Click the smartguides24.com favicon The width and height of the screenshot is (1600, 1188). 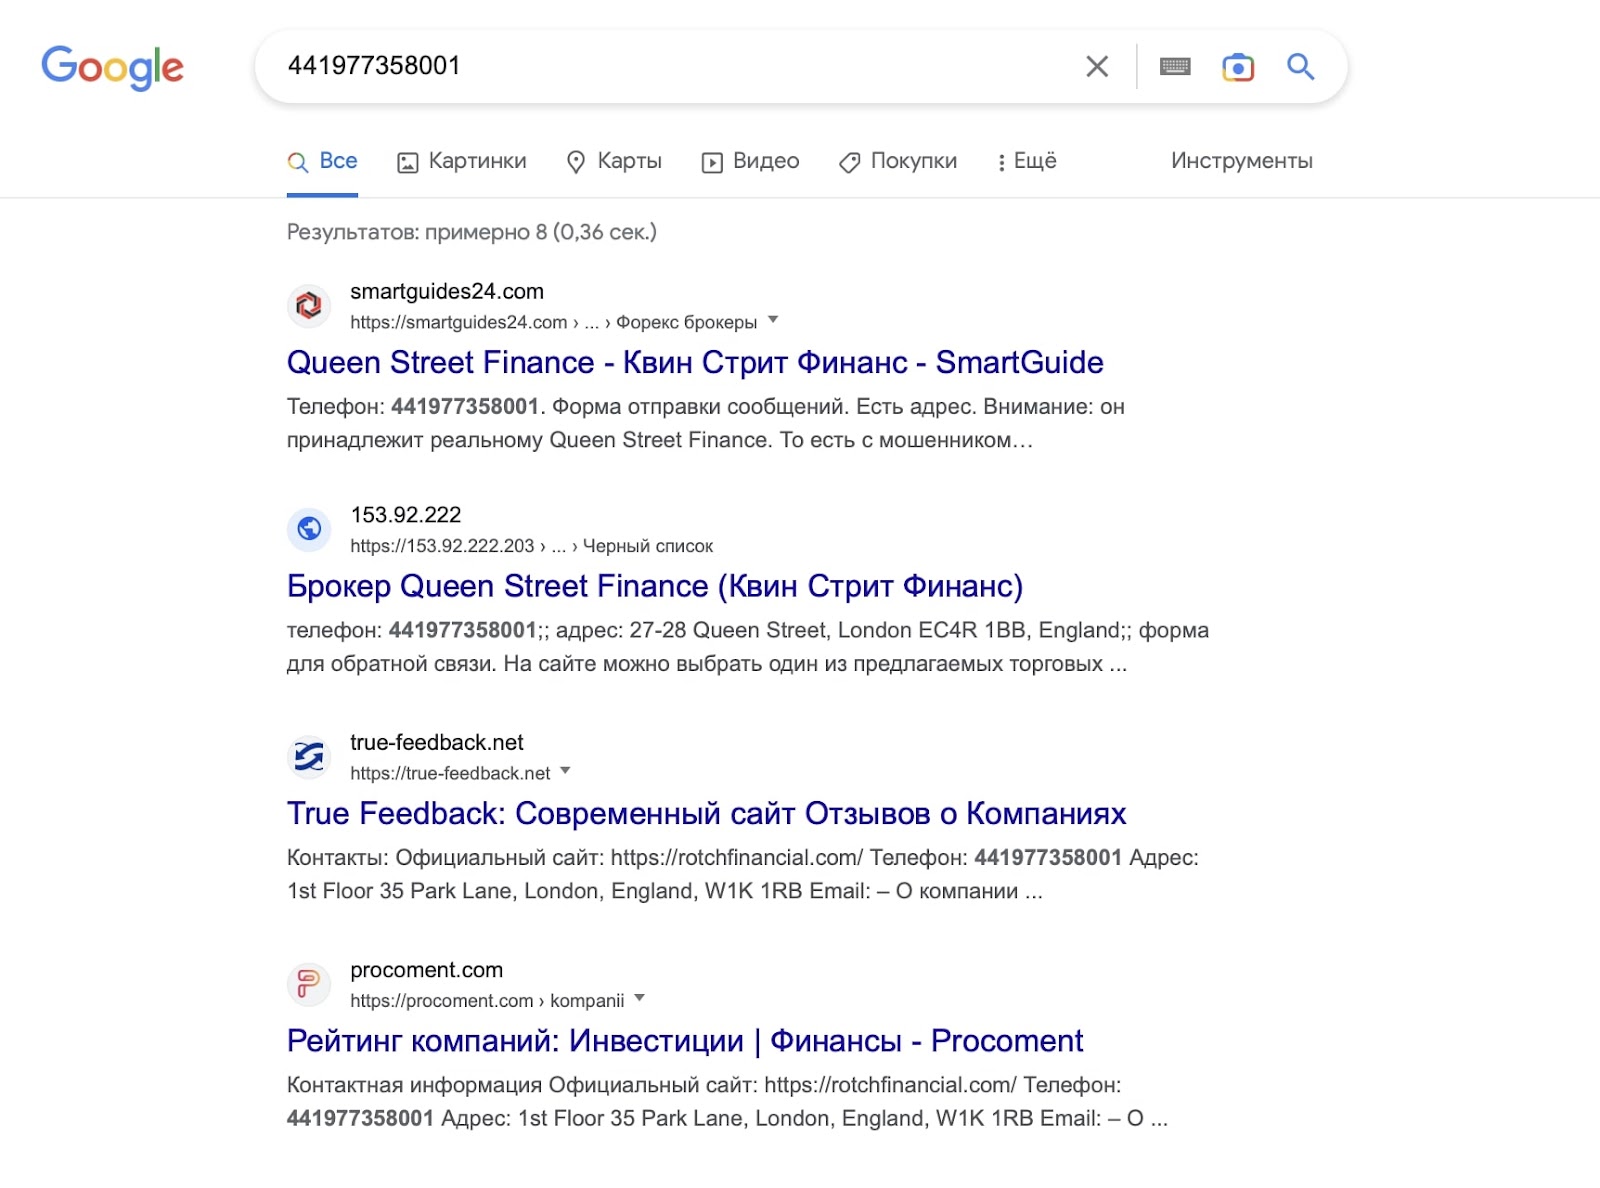point(309,305)
